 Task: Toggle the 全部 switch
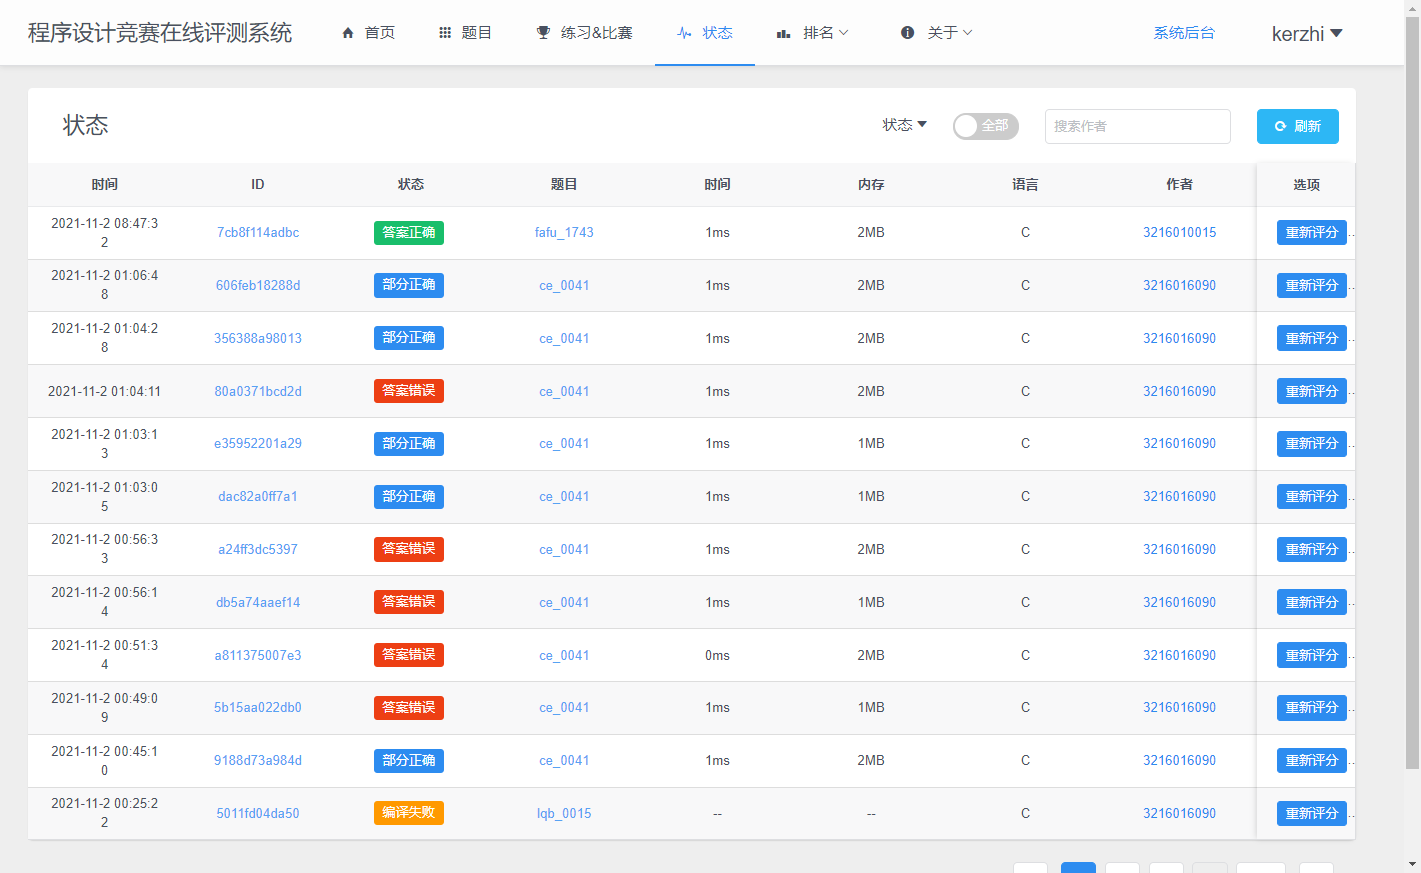[985, 126]
